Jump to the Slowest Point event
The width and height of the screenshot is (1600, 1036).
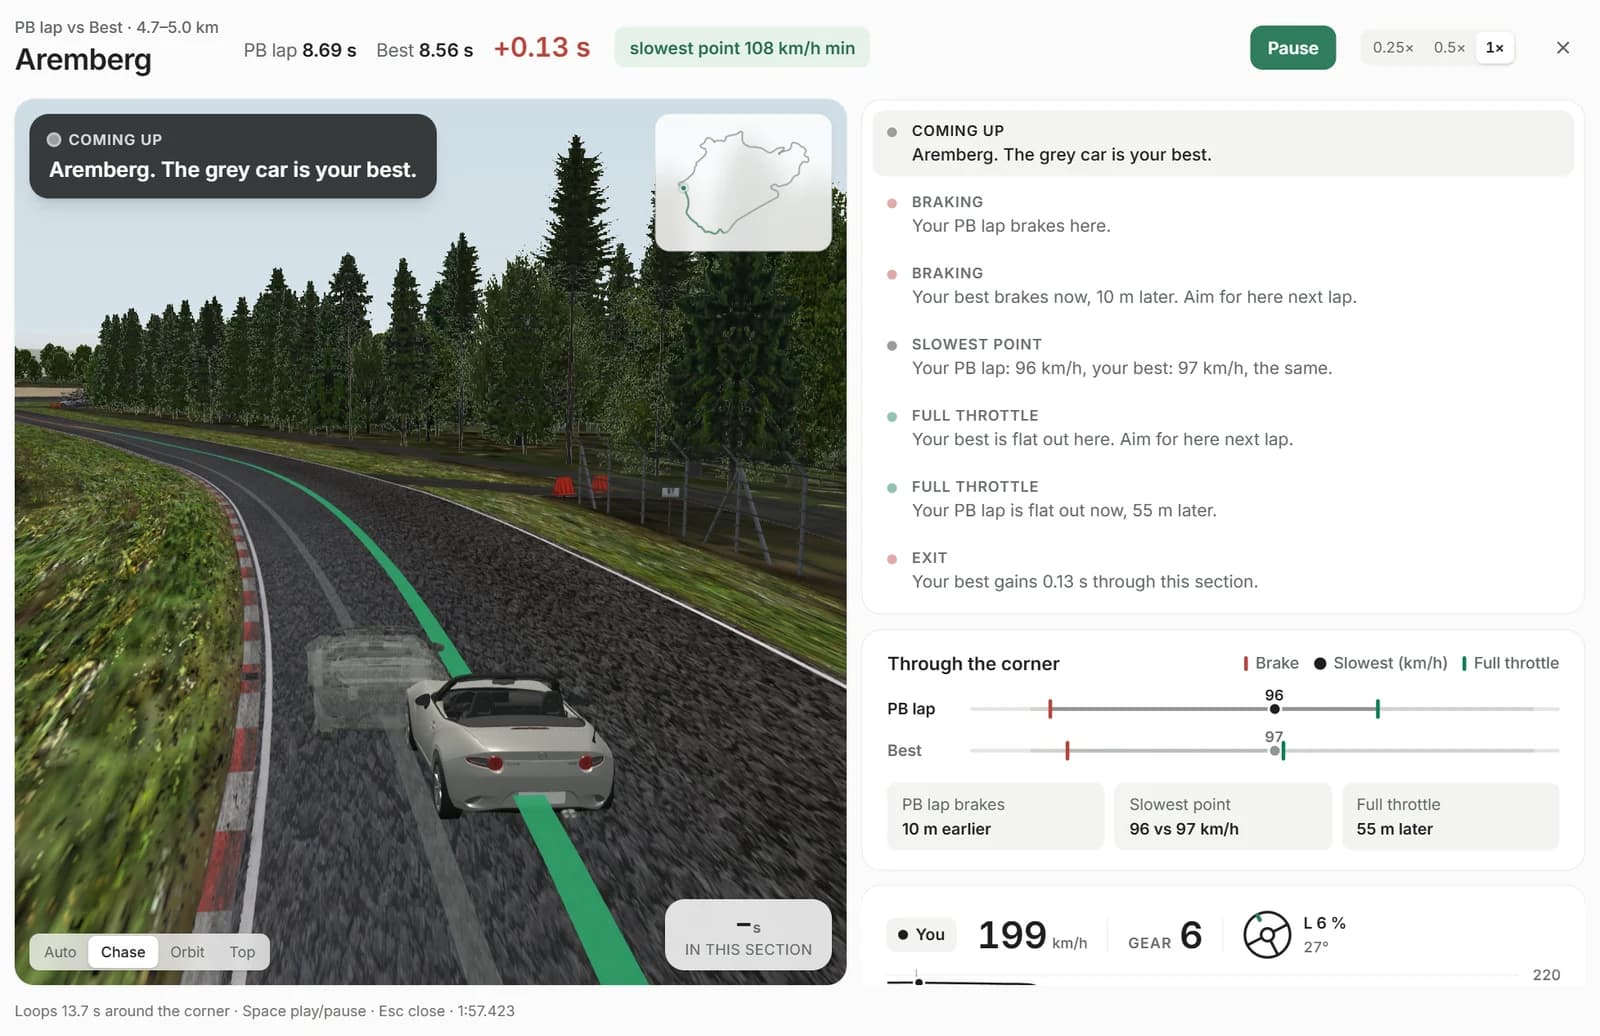pyautogui.click(x=1223, y=356)
